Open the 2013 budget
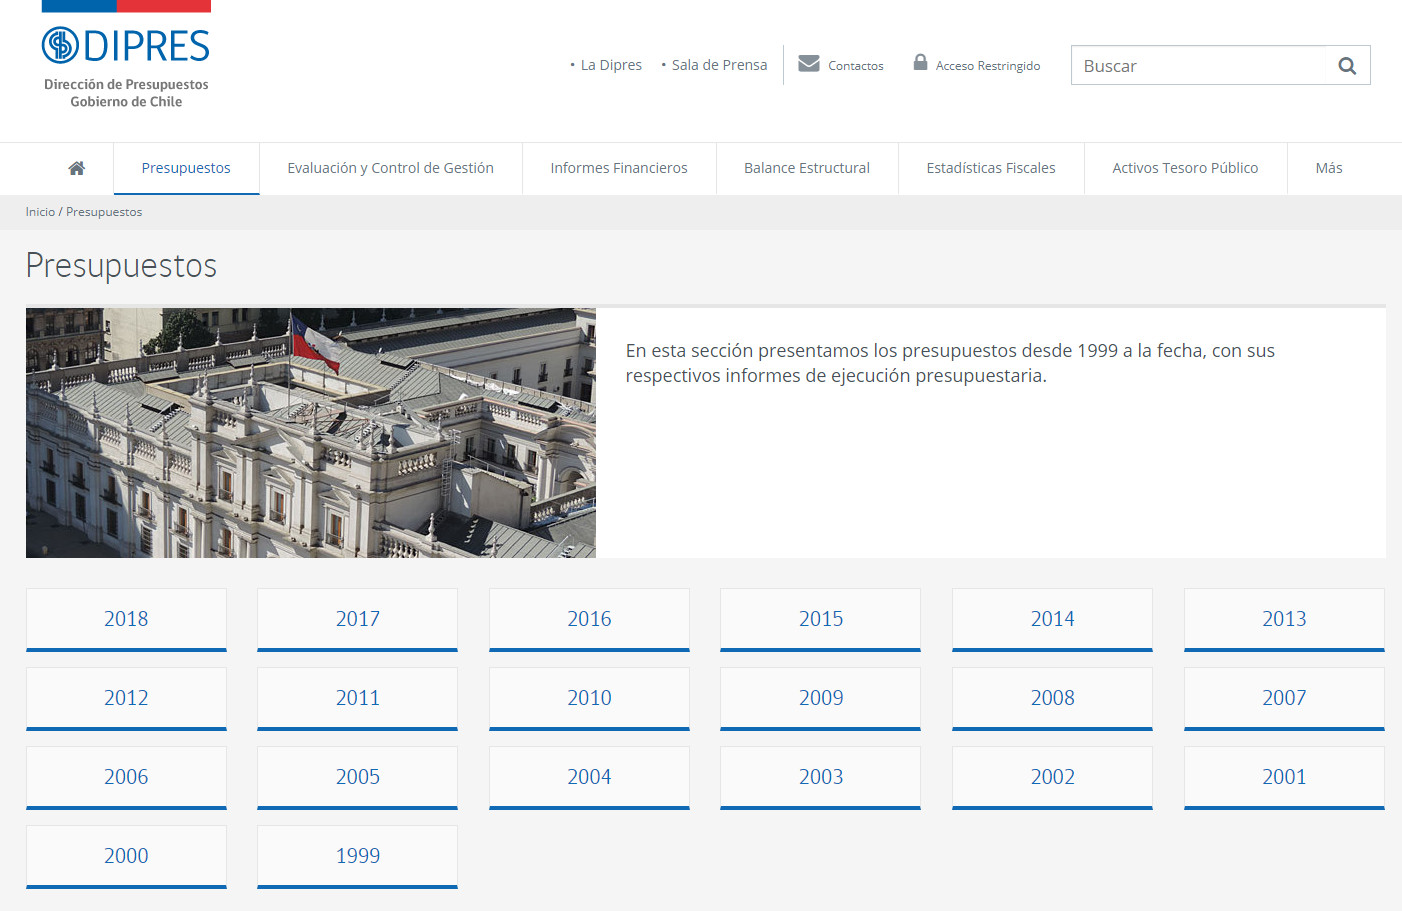 coord(1284,619)
